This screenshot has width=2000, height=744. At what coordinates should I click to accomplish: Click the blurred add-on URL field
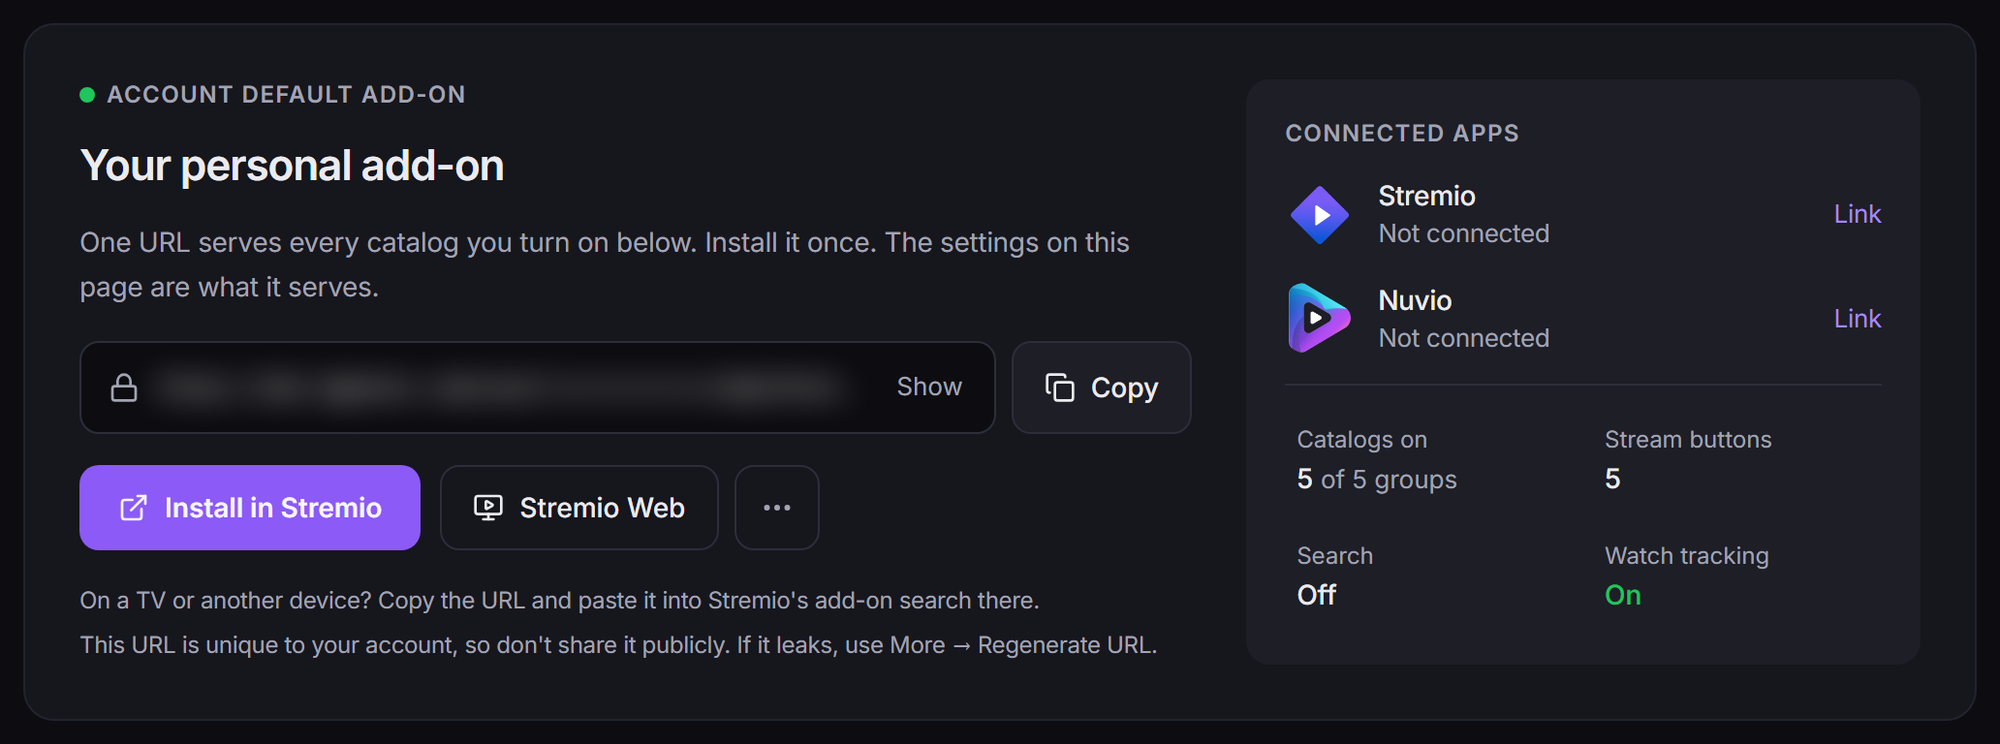click(537, 387)
